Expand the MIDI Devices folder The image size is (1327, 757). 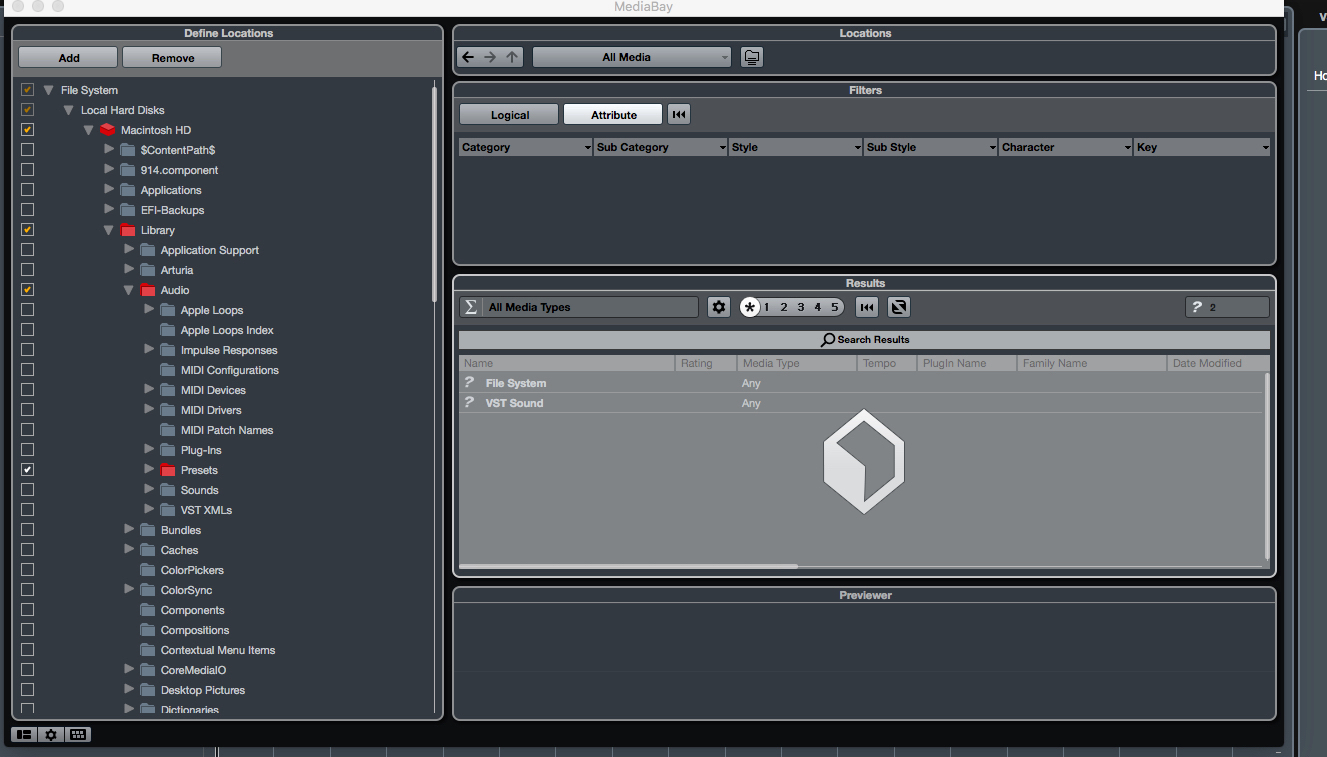[149, 390]
